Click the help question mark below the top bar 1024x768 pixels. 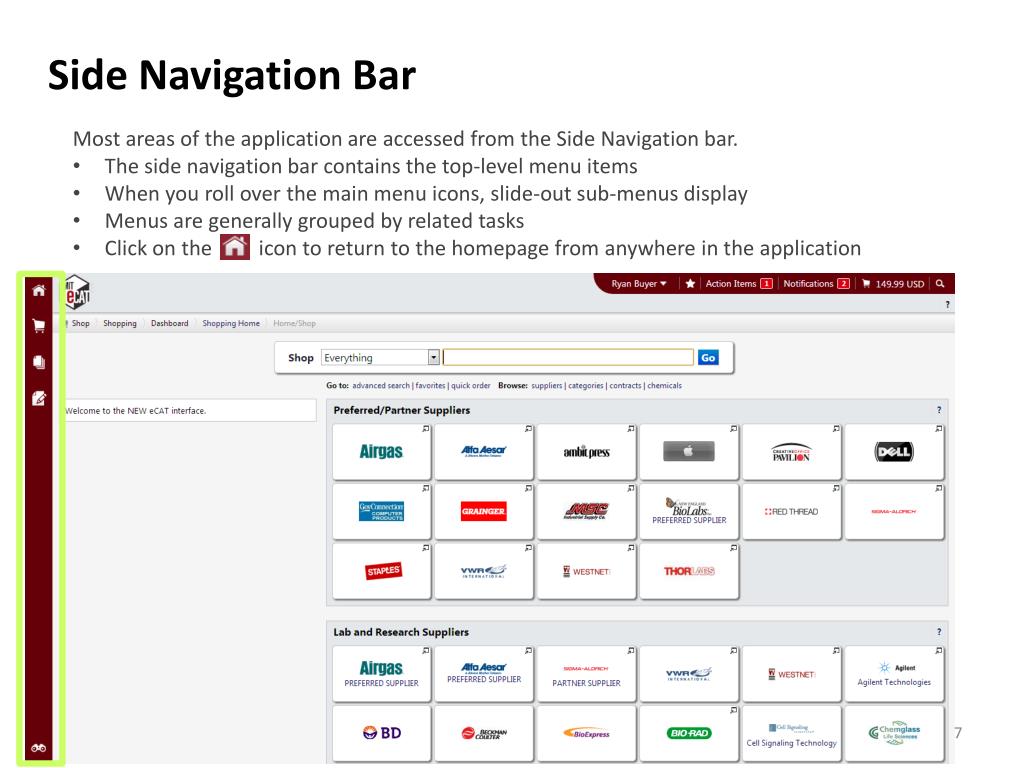pos(947,304)
